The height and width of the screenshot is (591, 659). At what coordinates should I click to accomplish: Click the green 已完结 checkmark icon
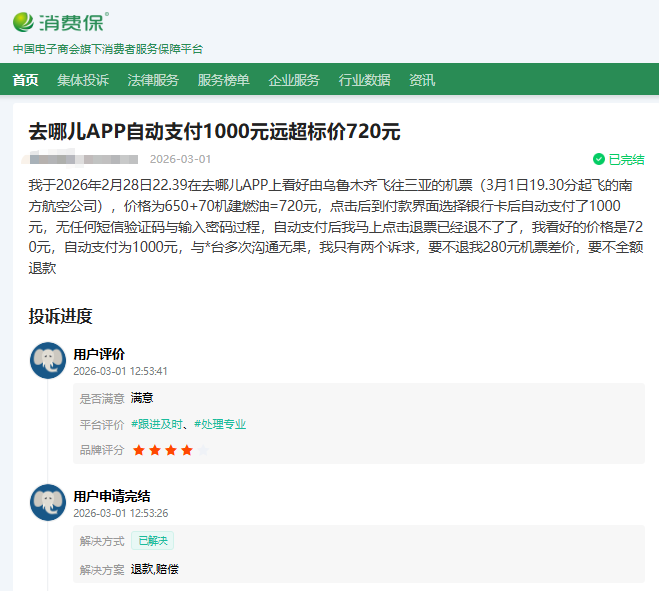tap(599, 159)
